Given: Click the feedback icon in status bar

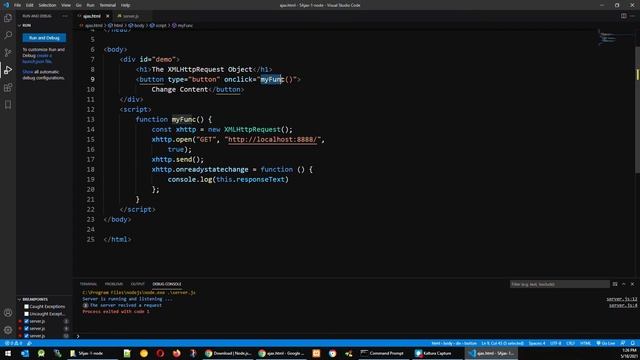Looking at the screenshot, I should (623, 343).
